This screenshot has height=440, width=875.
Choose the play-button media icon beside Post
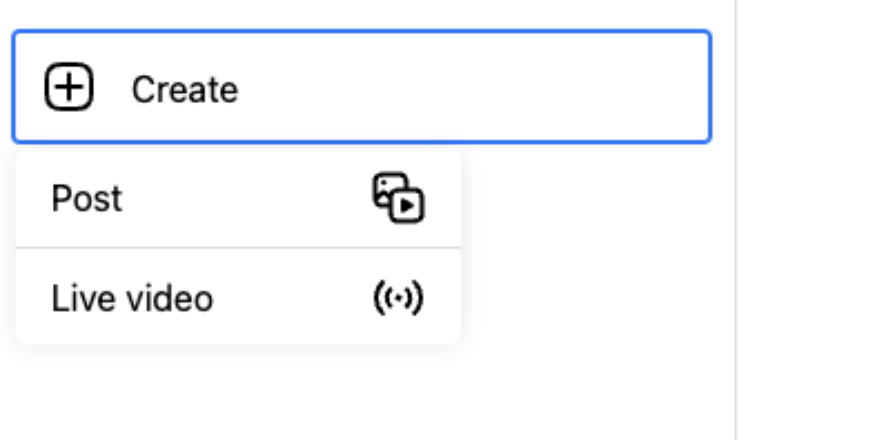(x=398, y=197)
